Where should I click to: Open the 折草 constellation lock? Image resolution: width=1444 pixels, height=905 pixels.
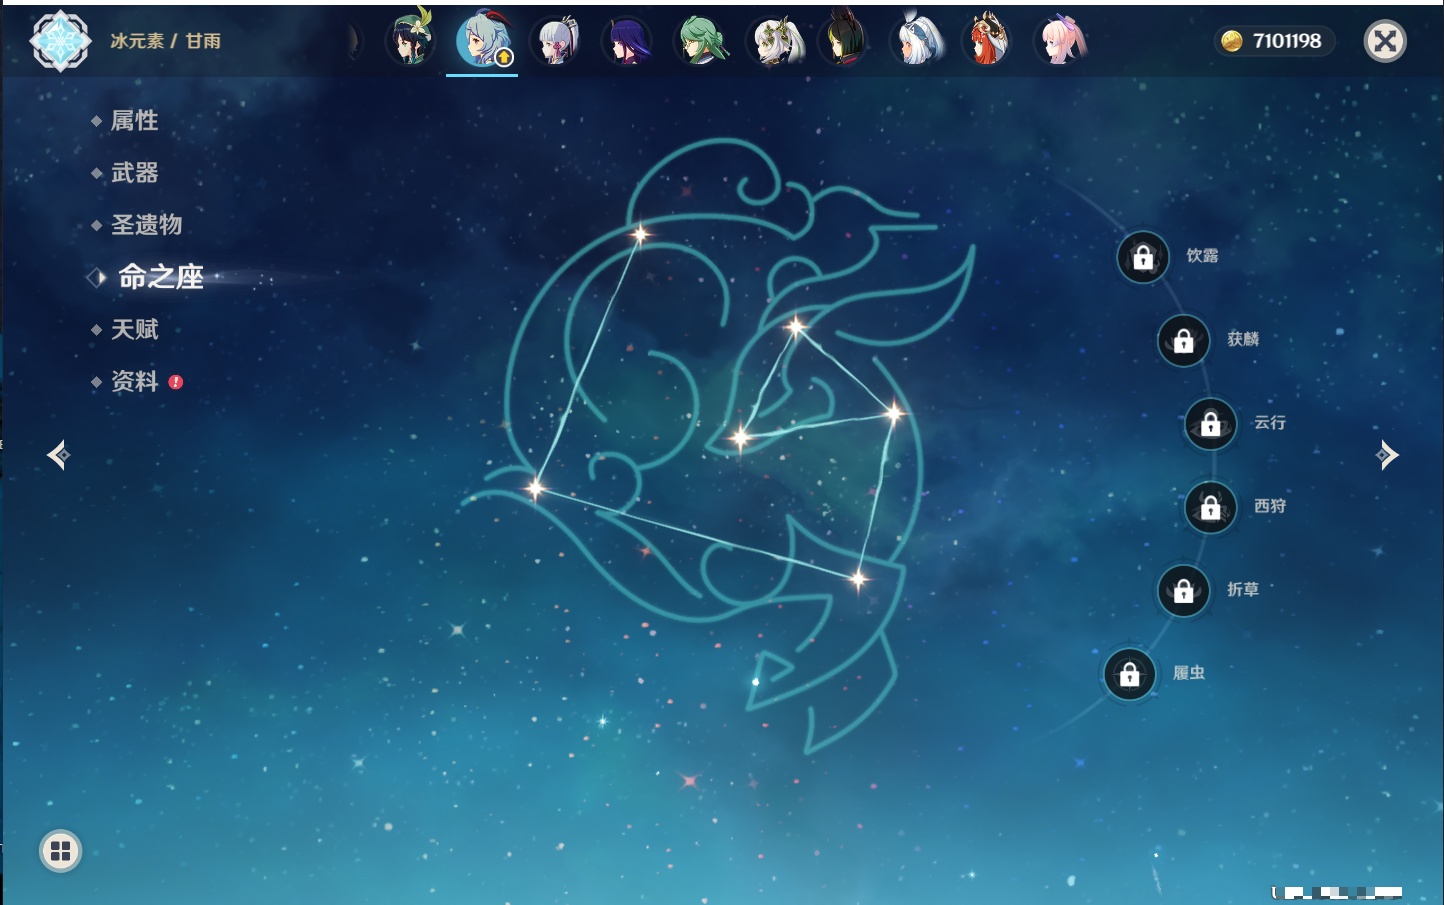(x=1183, y=591)
